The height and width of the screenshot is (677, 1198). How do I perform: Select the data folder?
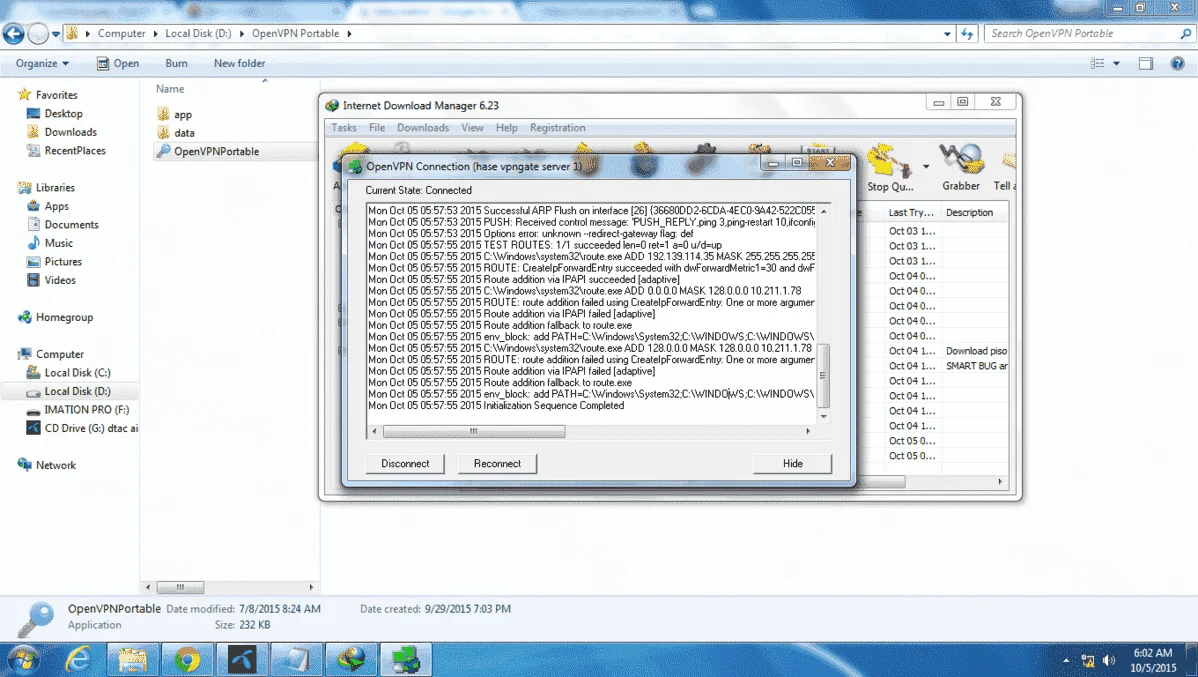tap(184, 133)
